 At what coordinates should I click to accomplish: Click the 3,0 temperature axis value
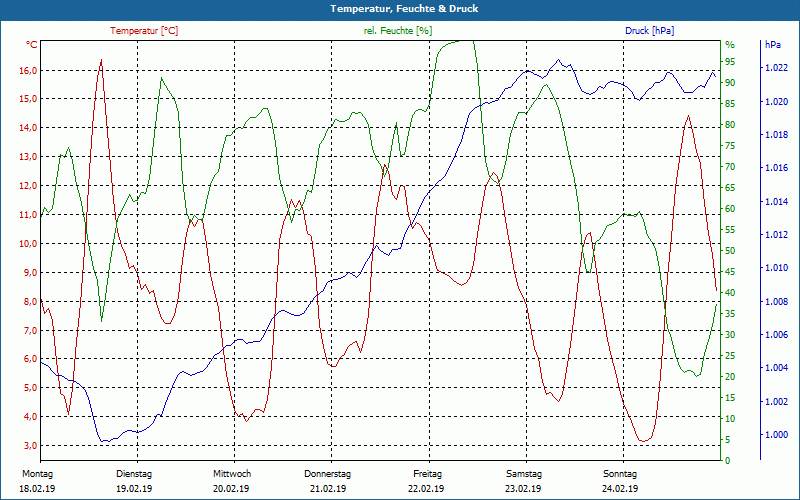[x=30, y=446]
